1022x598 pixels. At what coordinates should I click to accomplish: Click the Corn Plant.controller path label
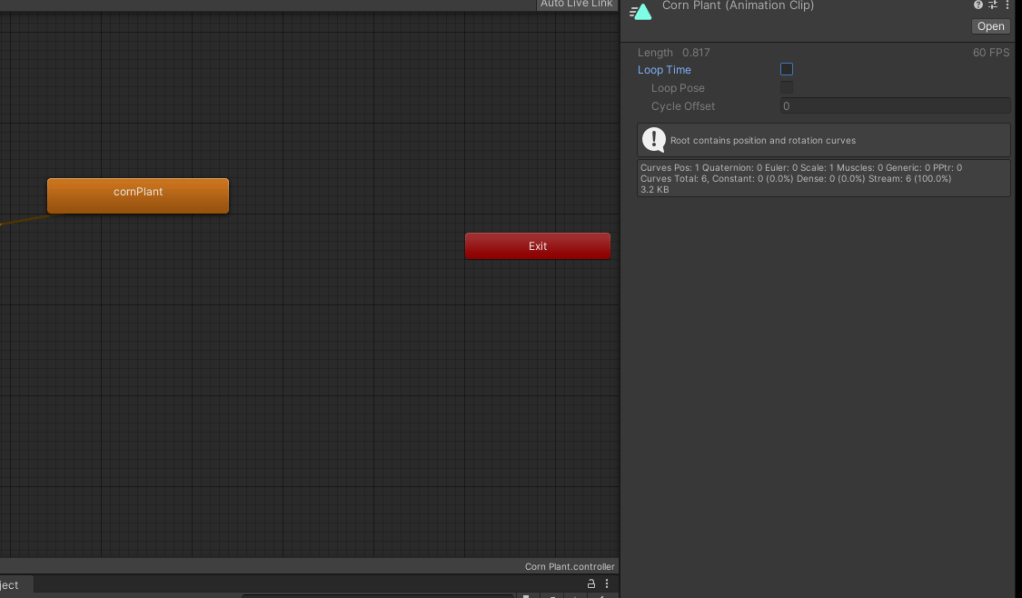point(569,567)
